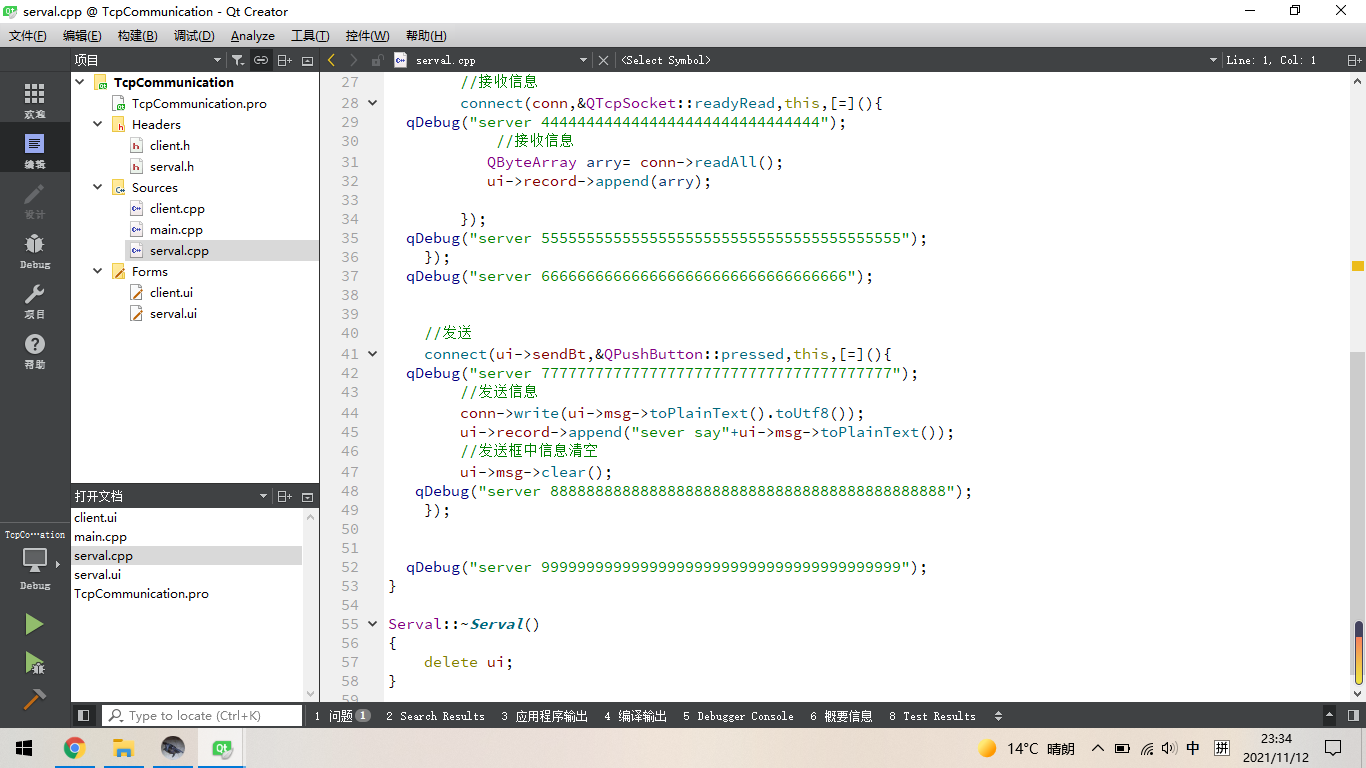Screen dimensions: 1366x768
Task: Open the 调试(D) menu
Action: (194, 36)
